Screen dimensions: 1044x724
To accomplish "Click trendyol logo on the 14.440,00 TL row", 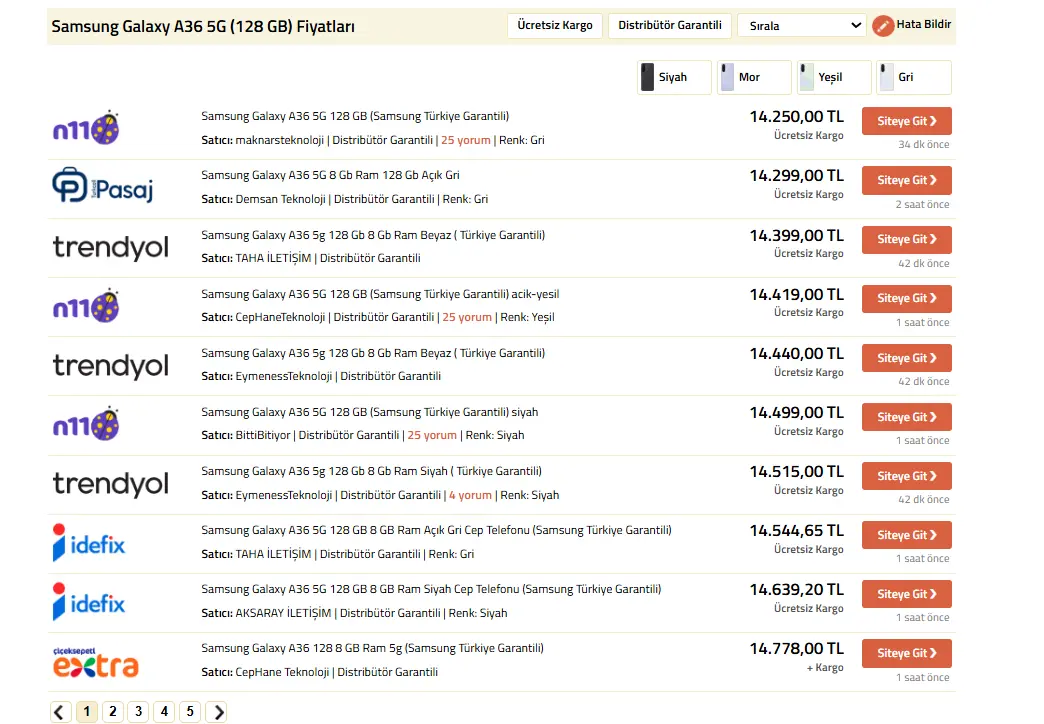I will (111, 366).
